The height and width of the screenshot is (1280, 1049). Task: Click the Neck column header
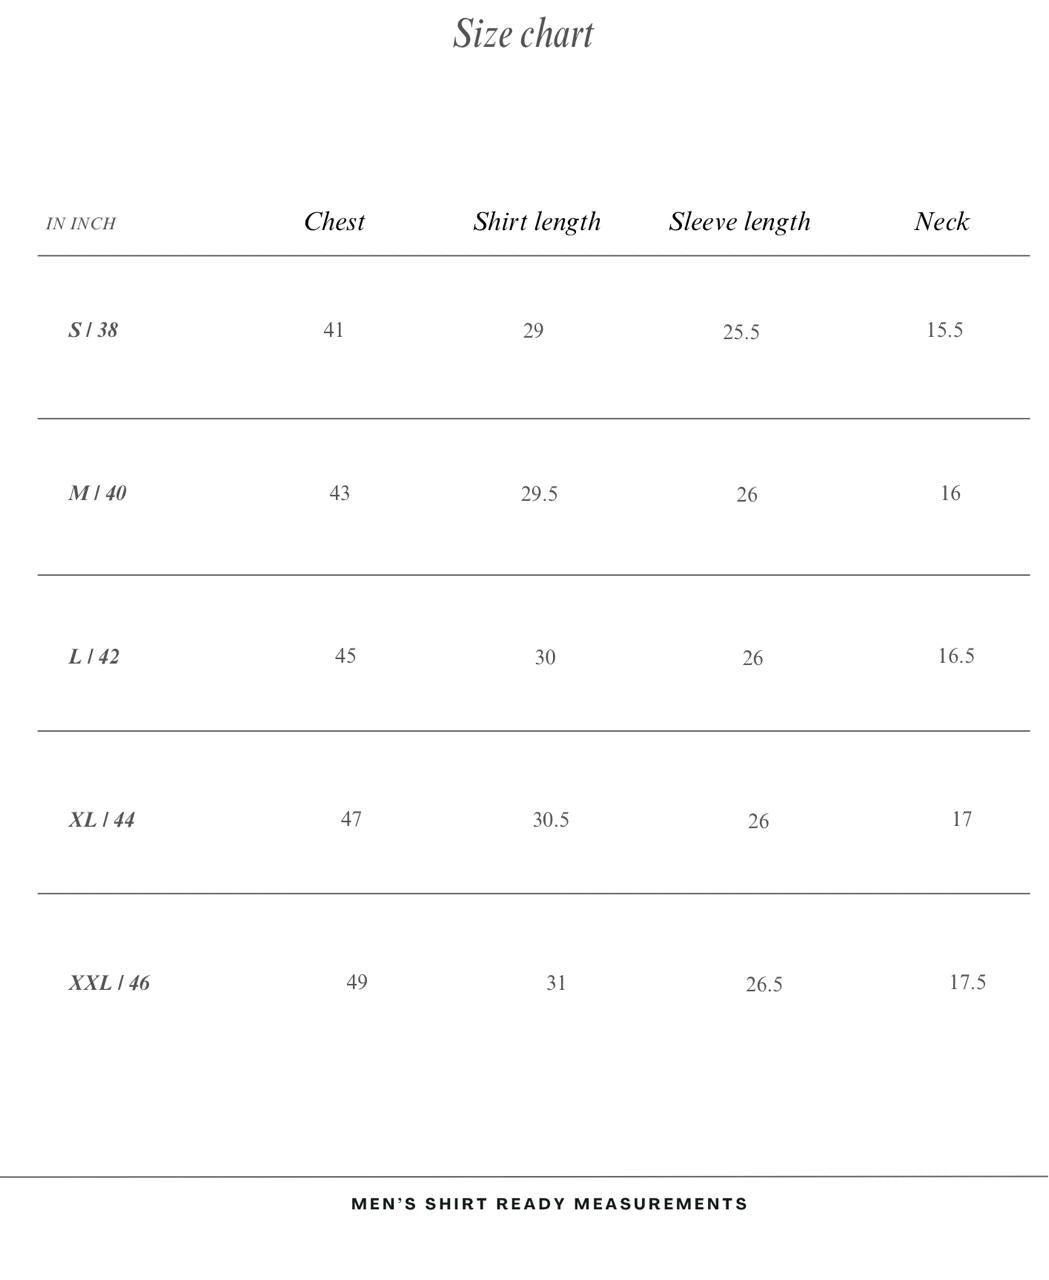[941, 222]
